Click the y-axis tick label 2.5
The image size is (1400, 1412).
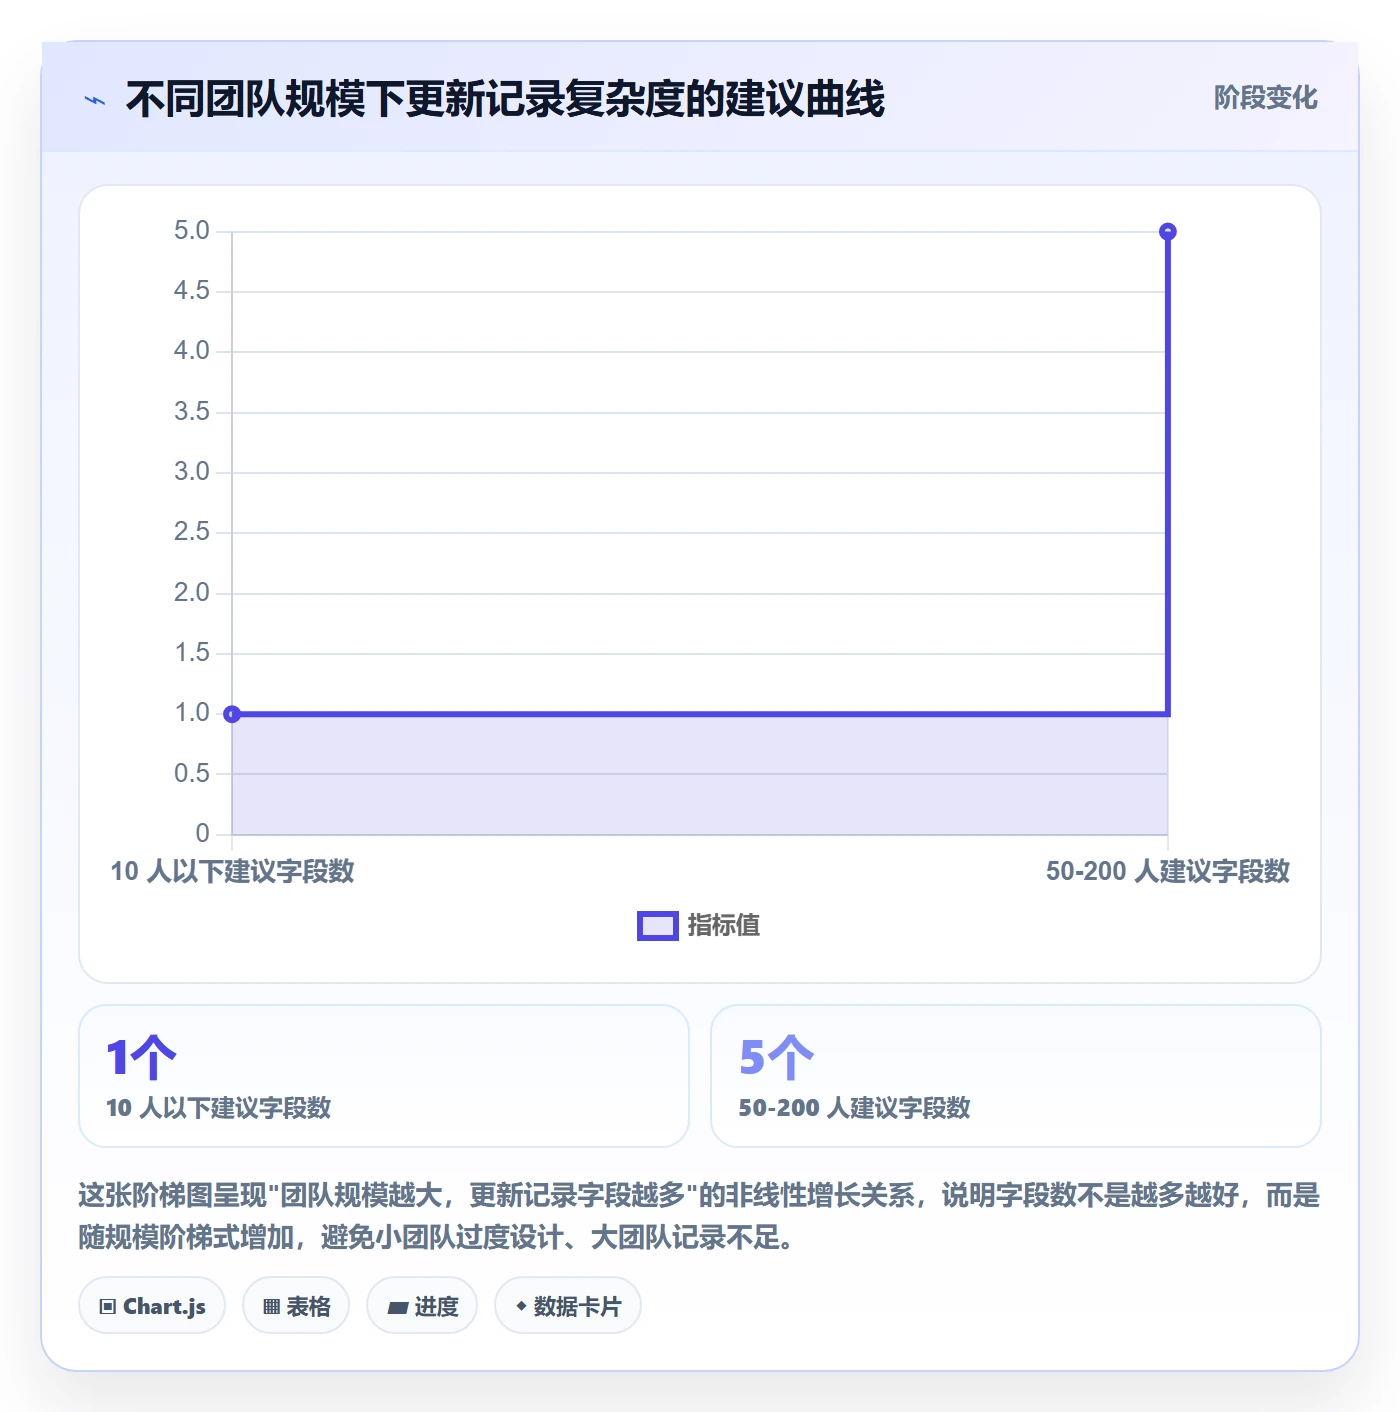coord(192,532)
